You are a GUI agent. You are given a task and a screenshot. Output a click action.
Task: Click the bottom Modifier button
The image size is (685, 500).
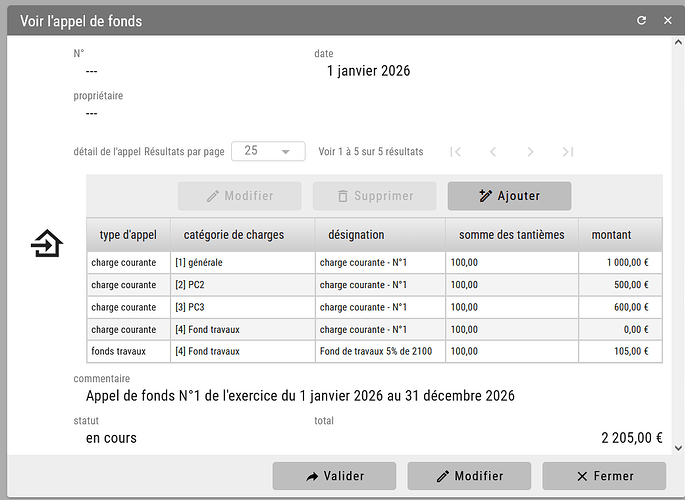tap(469, 476)
